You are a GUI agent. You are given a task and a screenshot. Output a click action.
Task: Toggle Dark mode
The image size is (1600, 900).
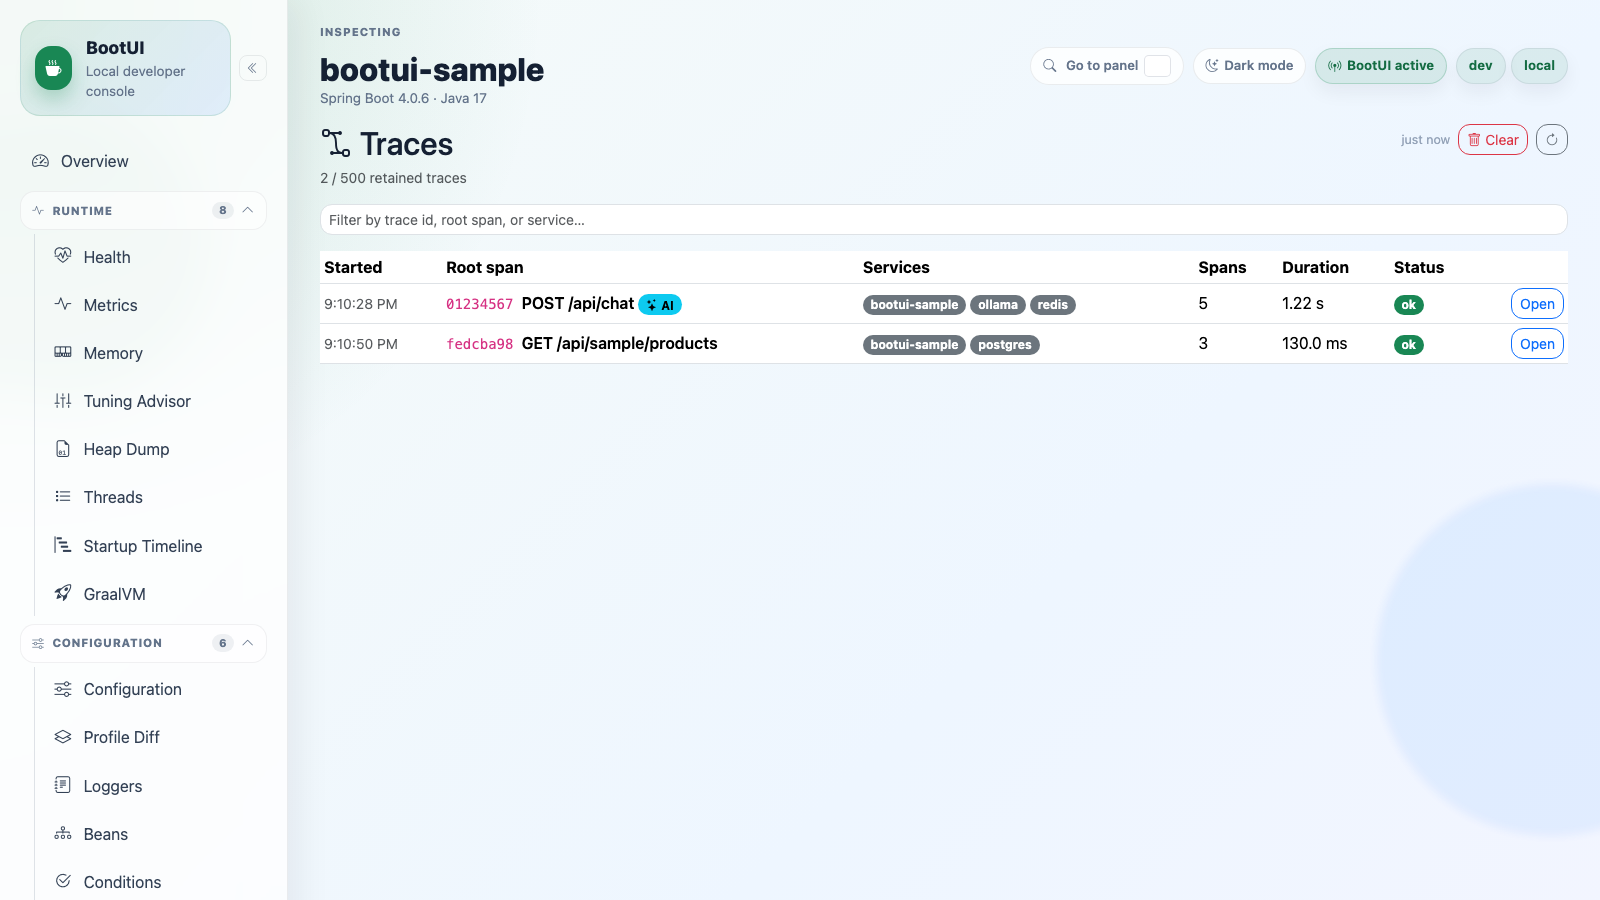pos(1249,66)
